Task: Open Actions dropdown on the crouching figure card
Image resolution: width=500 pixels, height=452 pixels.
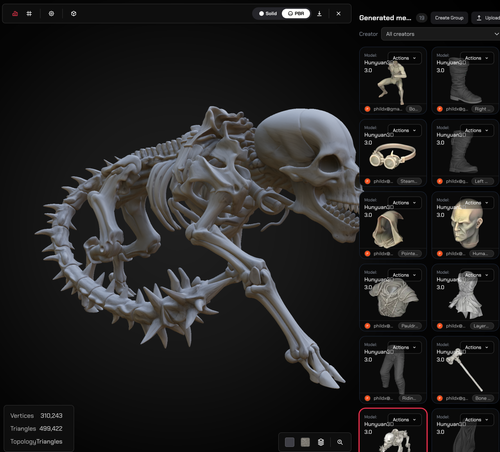Action: click(x=404, y=58)
